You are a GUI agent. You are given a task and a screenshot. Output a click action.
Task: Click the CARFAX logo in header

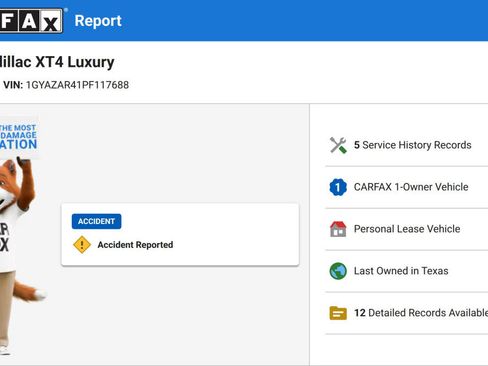(x=31, y=21)
